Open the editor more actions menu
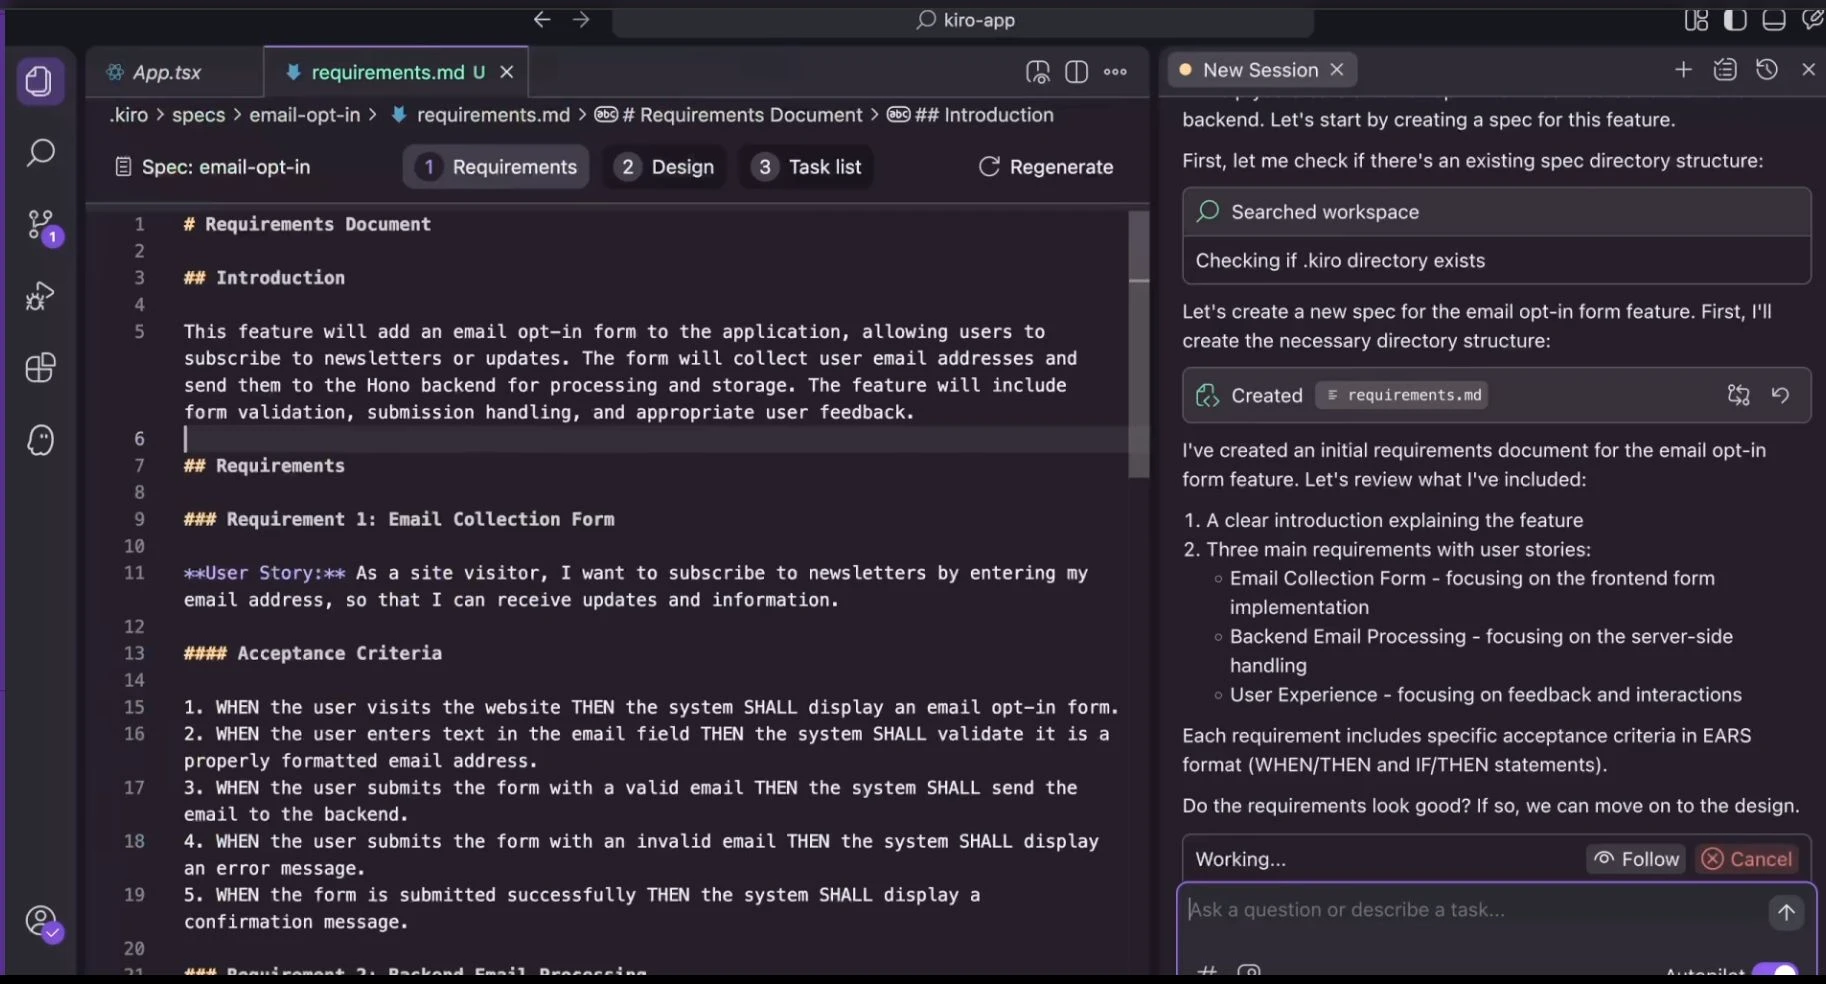The image size is (1826, 984). 1116,72
